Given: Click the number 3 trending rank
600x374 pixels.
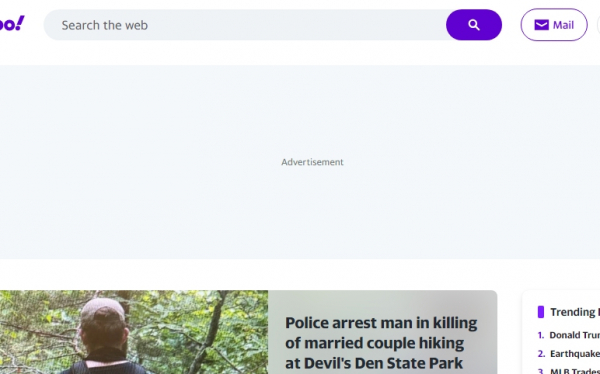Looking at the screenshot, I should click(541, 371).
